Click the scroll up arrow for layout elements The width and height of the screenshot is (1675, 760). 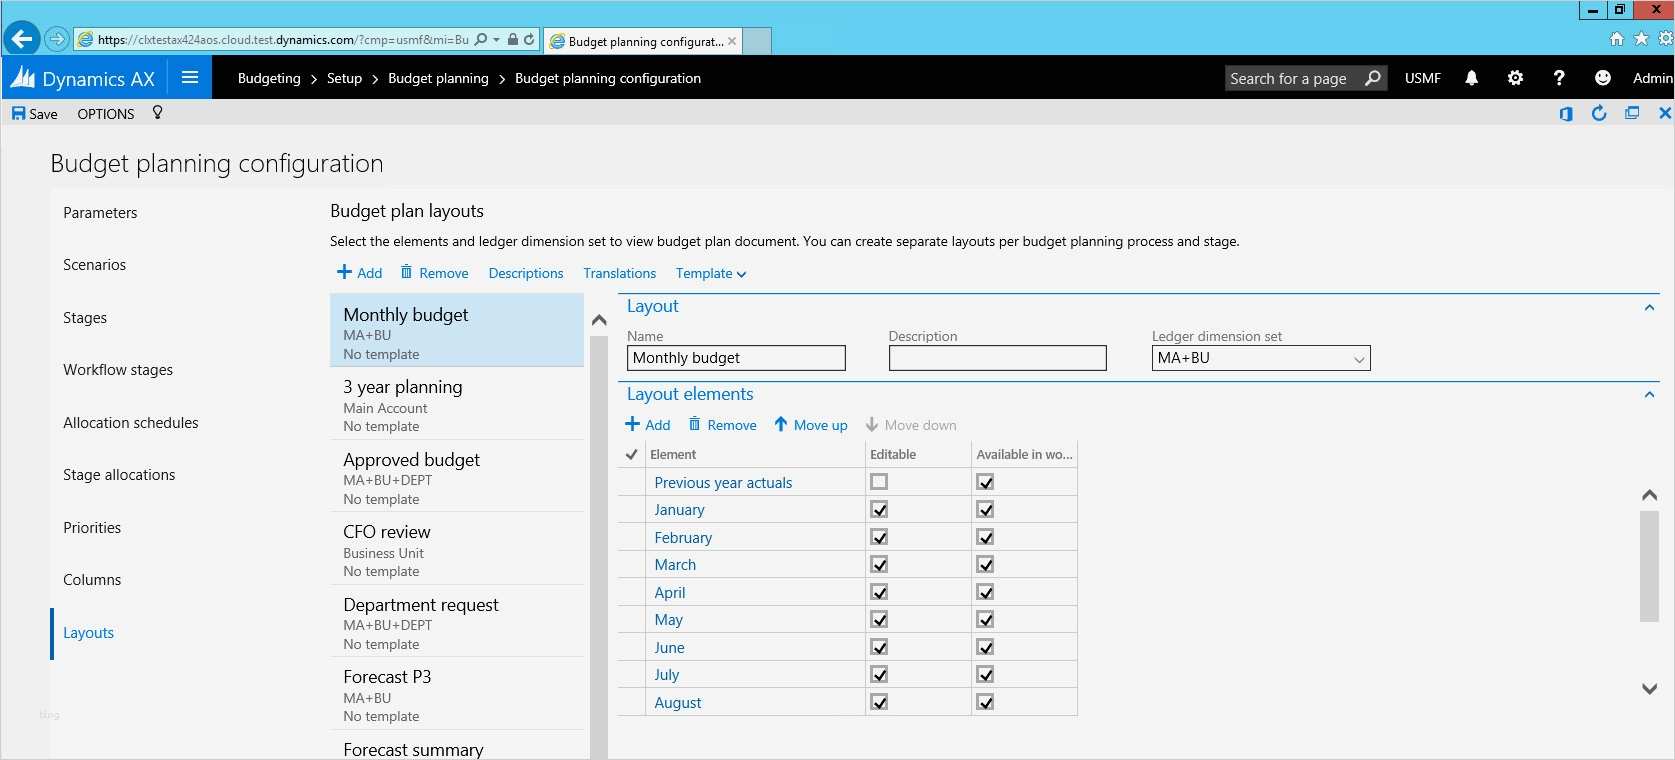[x=1650, y=495]
